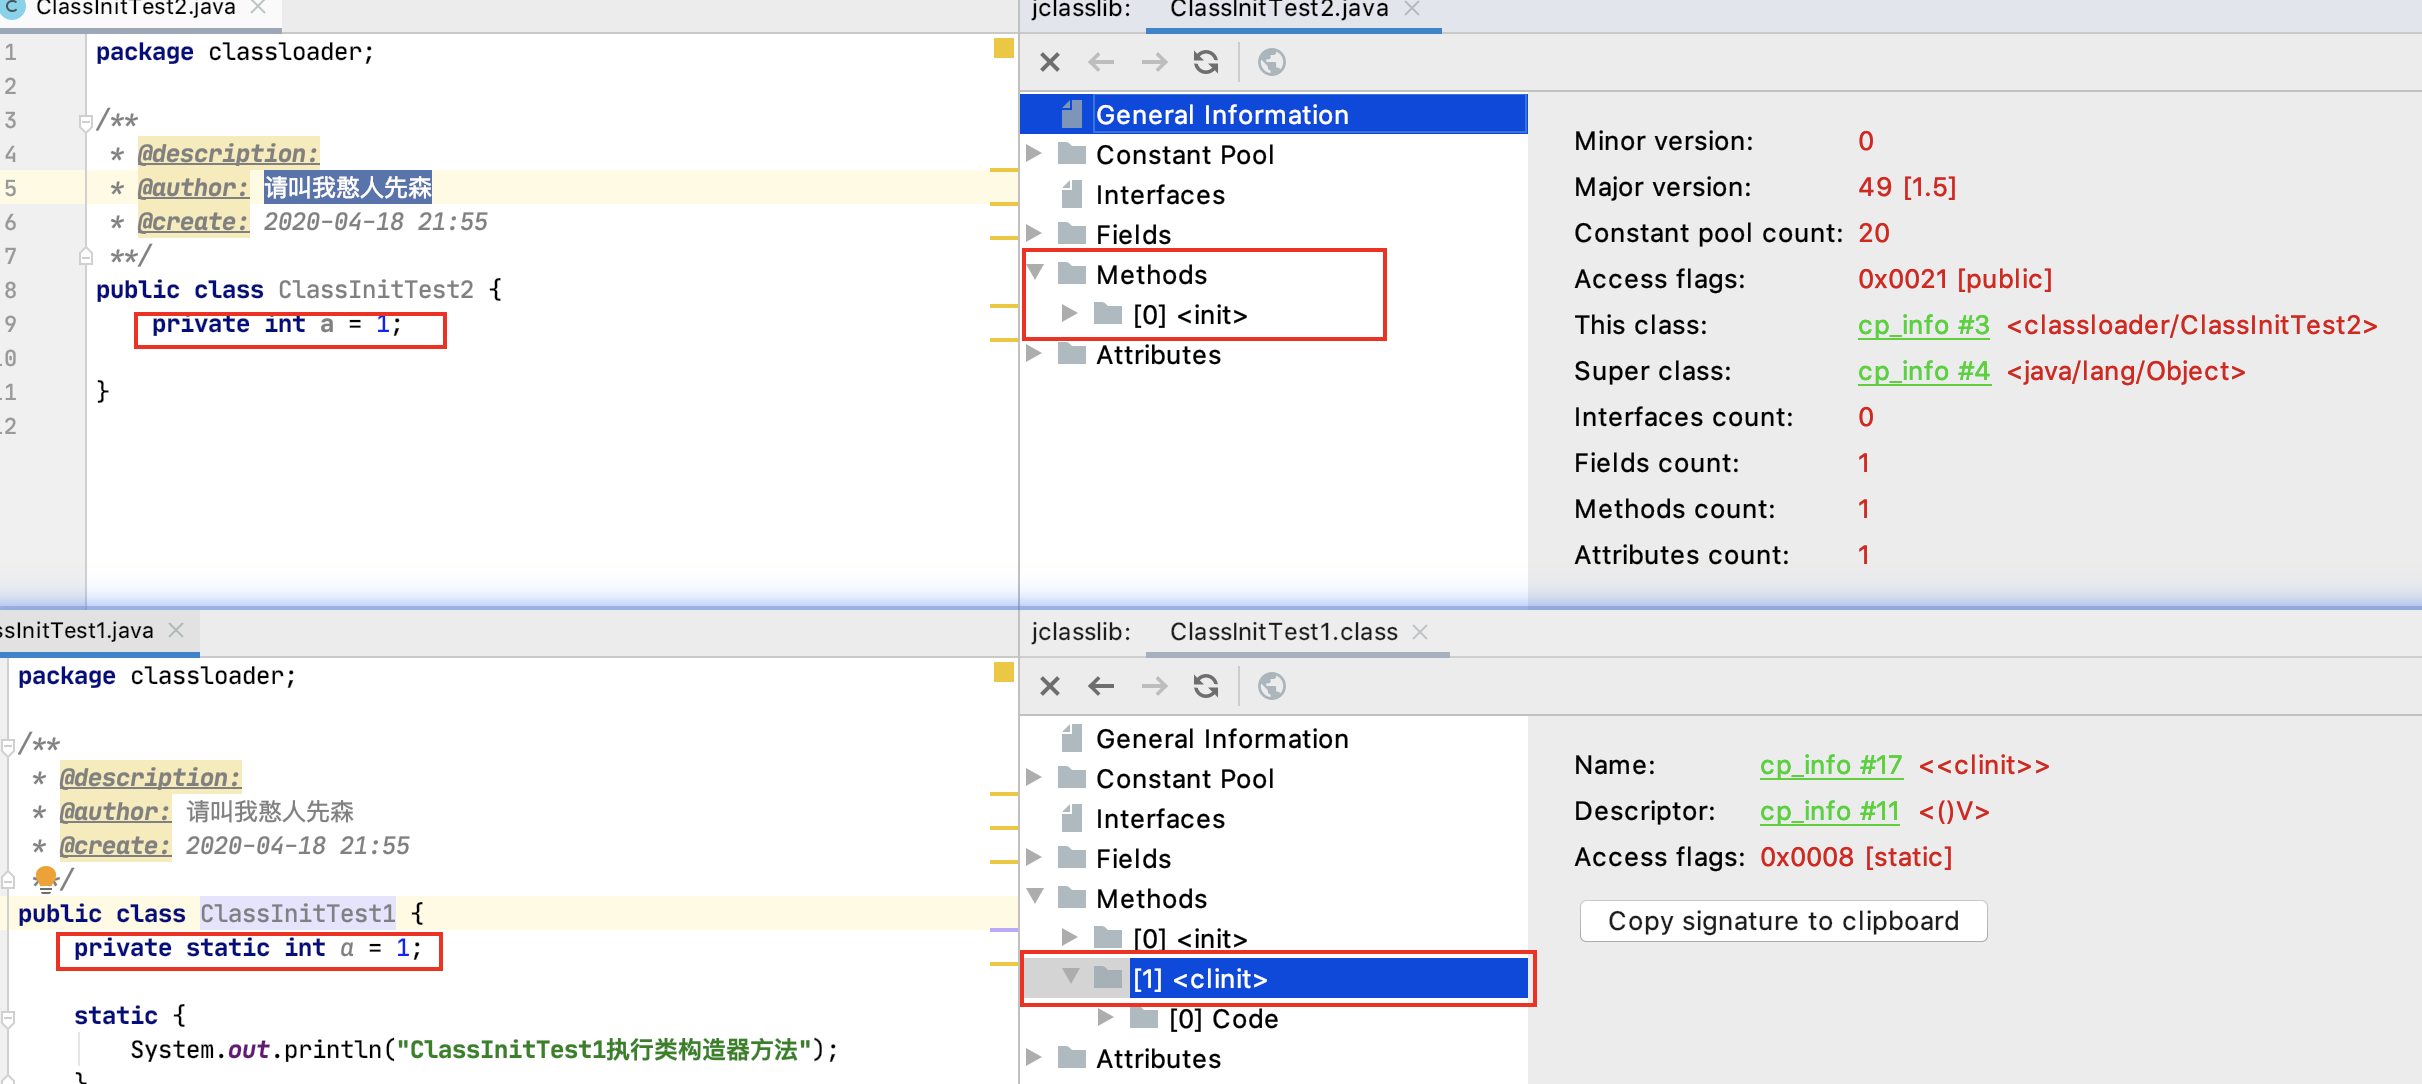Click the close X icon in lower jclasslib toolbar

(1049, 686)
